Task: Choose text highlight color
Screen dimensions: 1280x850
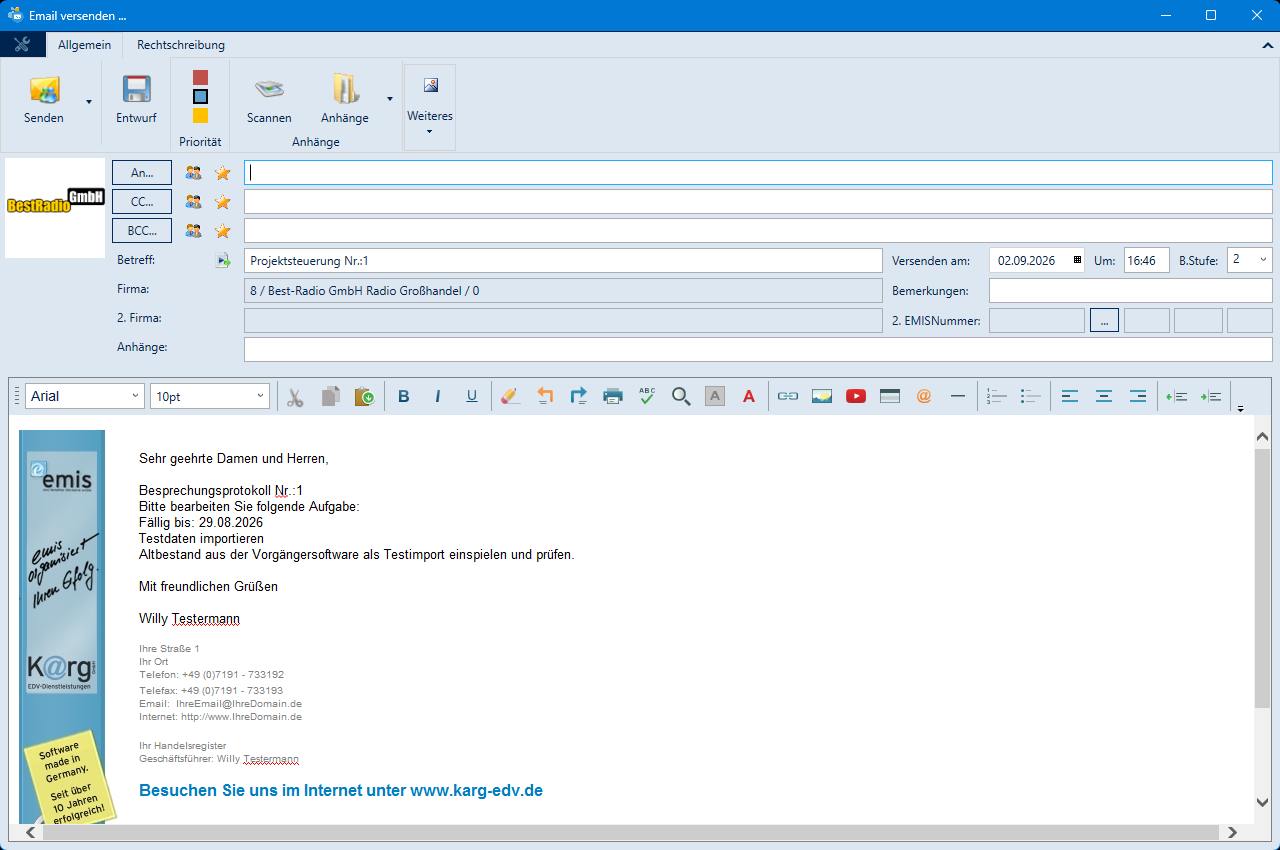Action: pyautogui.click(x=715, y=396)
